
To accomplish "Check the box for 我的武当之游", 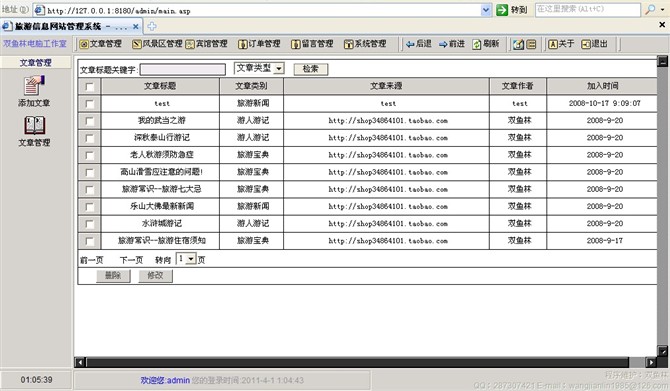I will tap(89, 121).
